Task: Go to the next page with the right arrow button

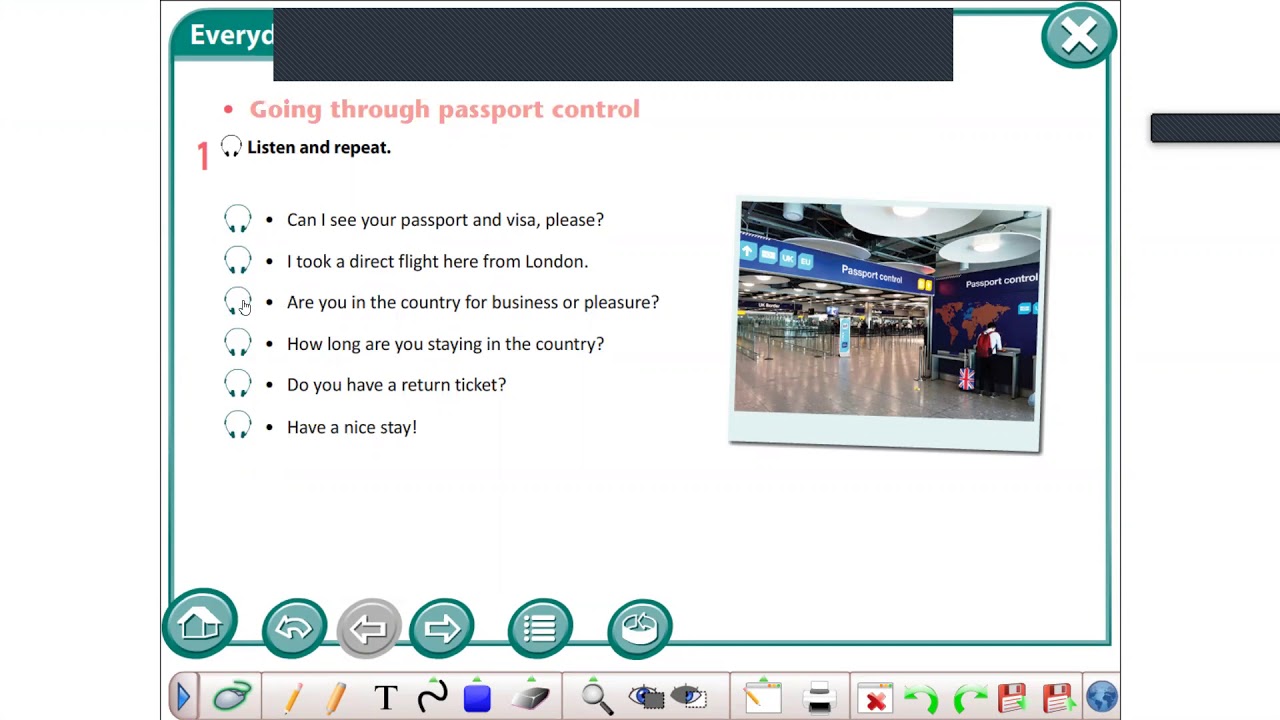Action: point(442,628)
